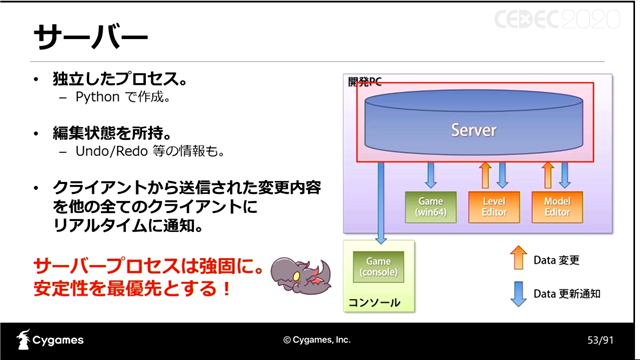The height and width of the screenshot is (360, 640).
Task: Click the CEDEC 2020 watermark logo
Action: (557, 19)
